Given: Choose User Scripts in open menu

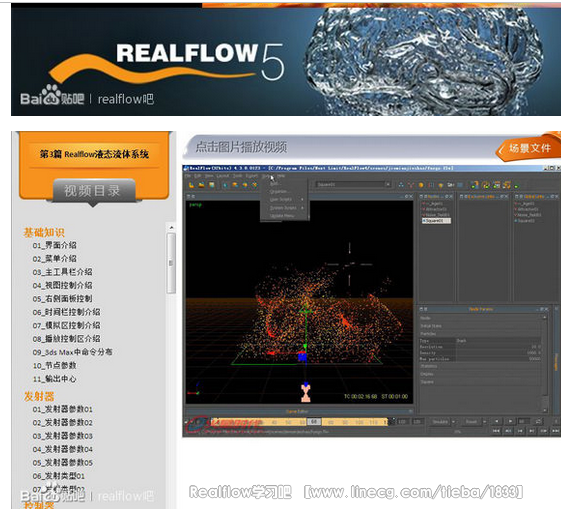Looking at the screenshot, I should [x=284, y=199].
